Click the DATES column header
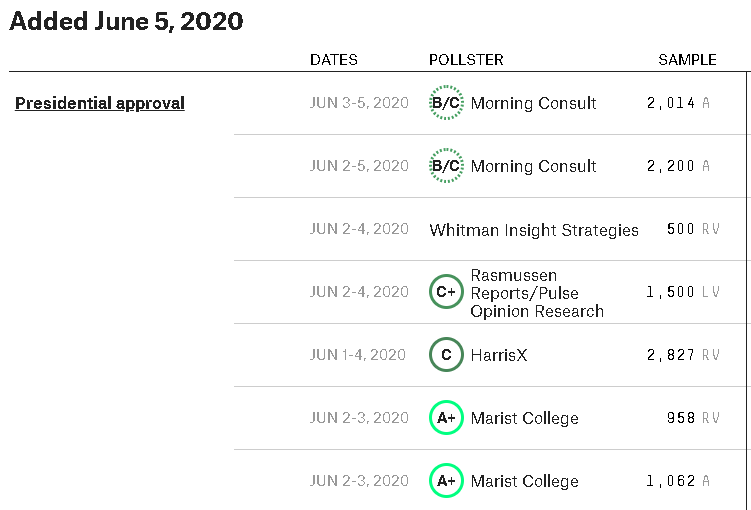Image resolution: width=751 pixels, height=510 pixels. [334, 60]
